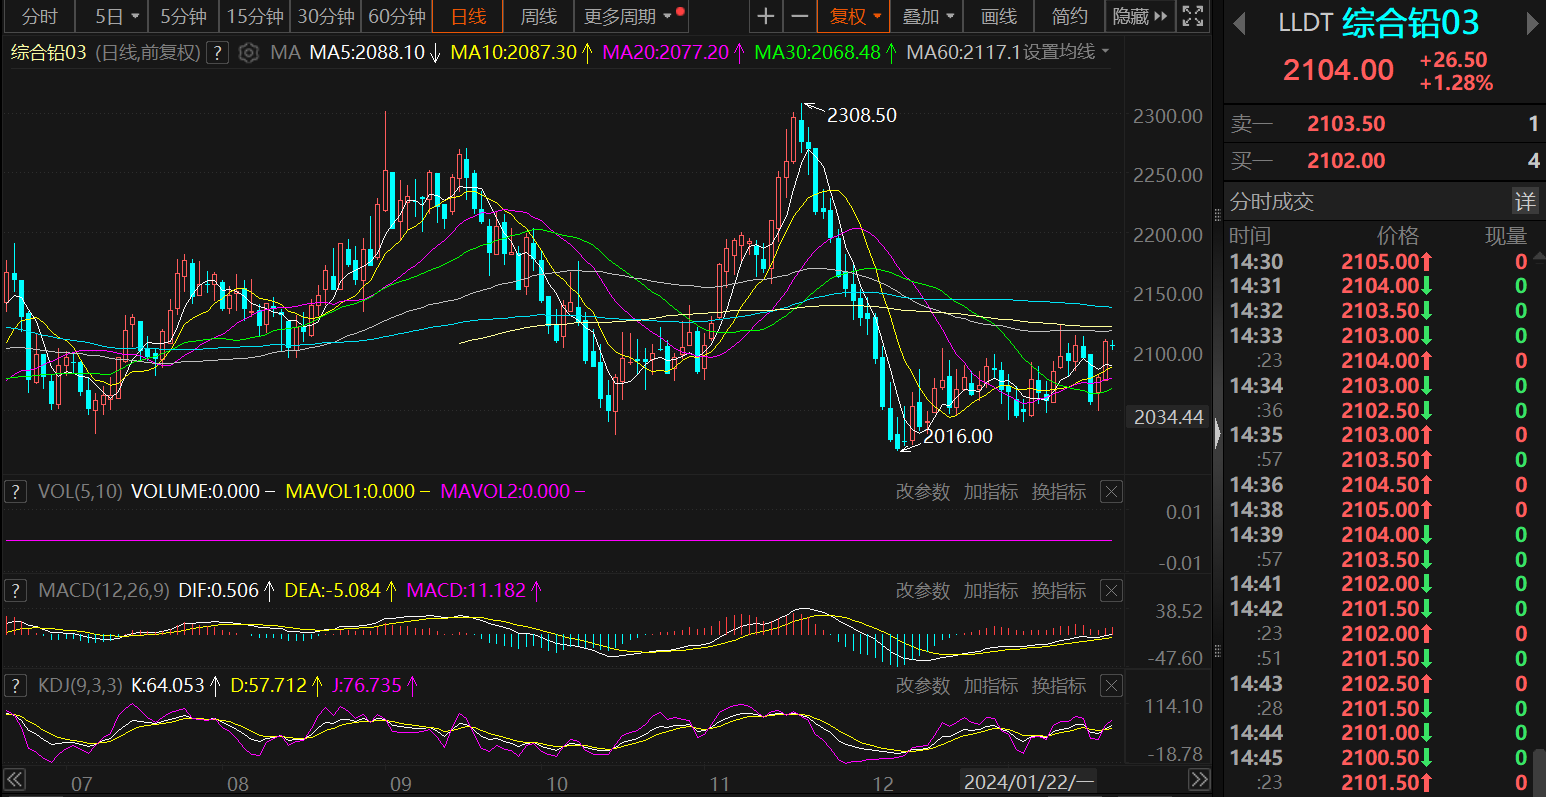The image size is (1546, 797).
Task: Close the VOL indicator panel
Action: coord(1111,492)
